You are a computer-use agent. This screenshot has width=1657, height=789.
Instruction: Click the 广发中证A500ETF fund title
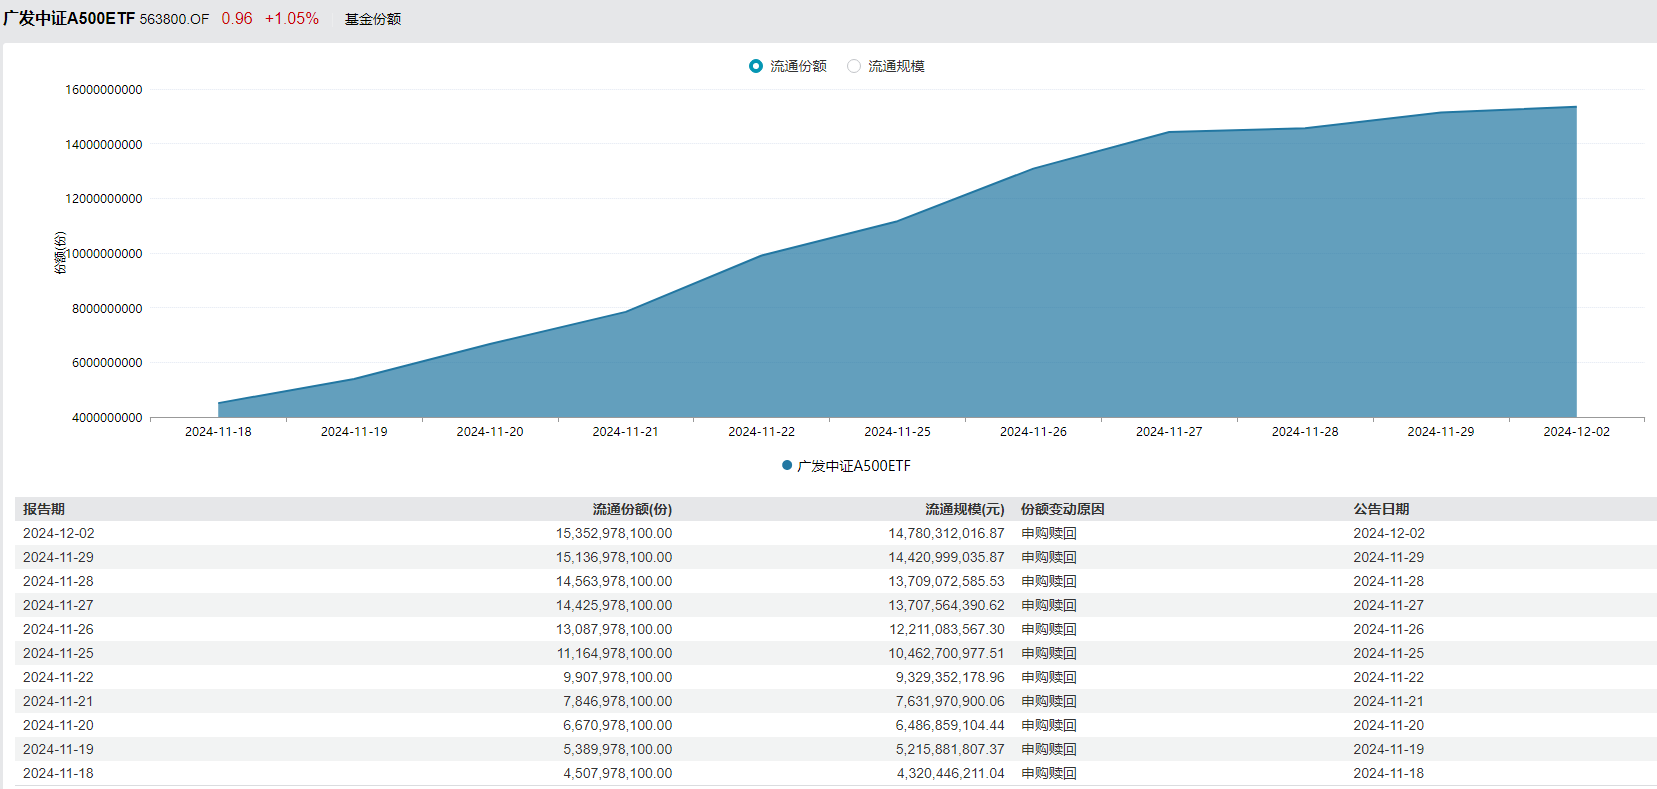click(x=69, y=19)
